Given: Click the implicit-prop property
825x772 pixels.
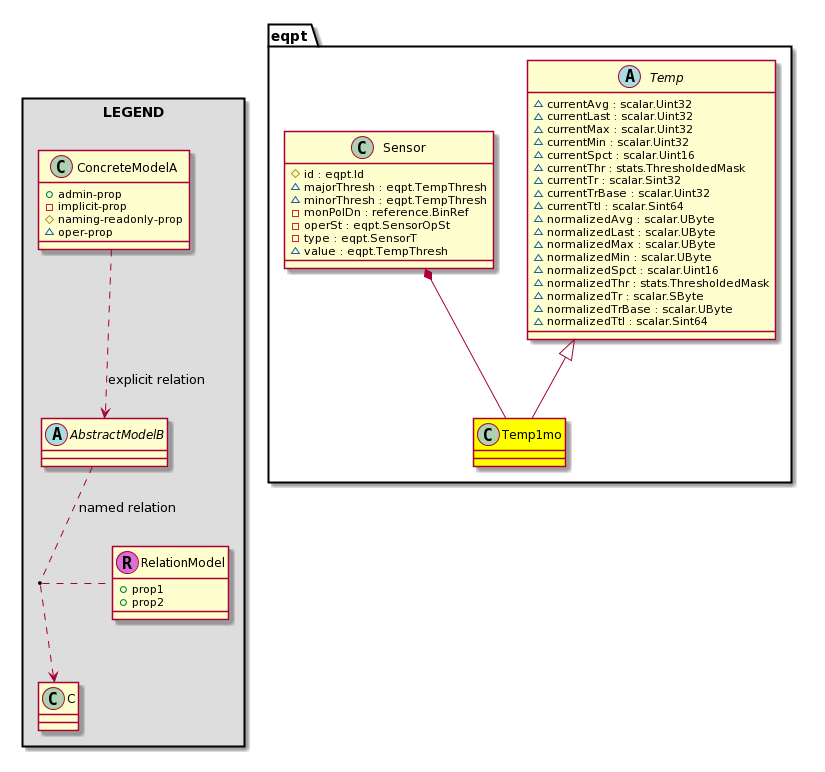Looking at the screenshot, I should (92, 207).
